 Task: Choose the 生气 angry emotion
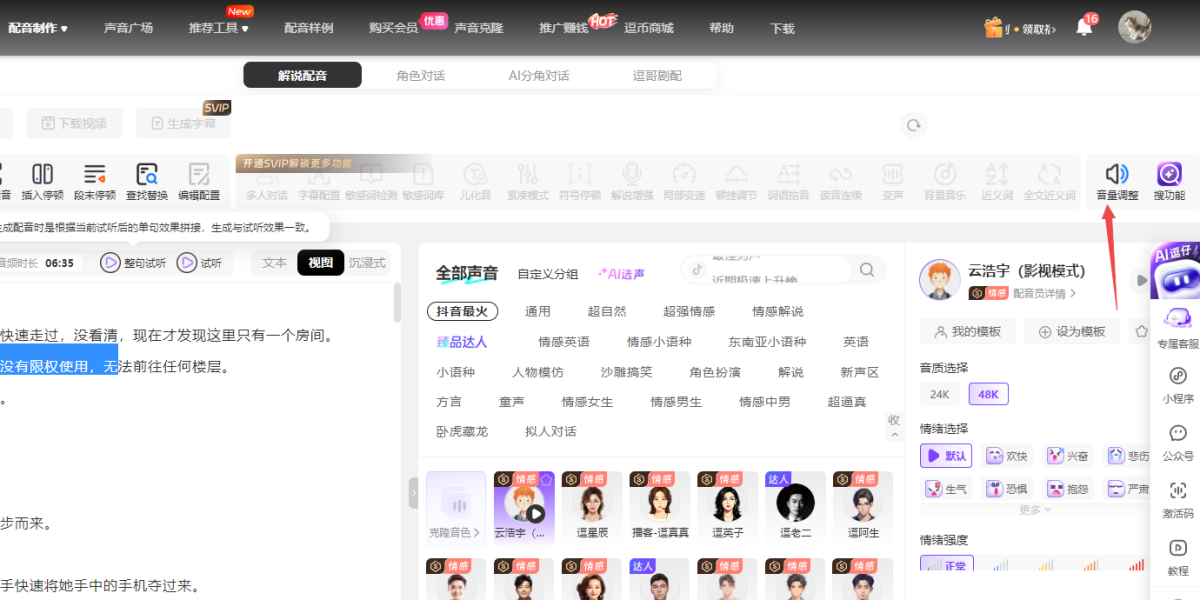point(945,489)
